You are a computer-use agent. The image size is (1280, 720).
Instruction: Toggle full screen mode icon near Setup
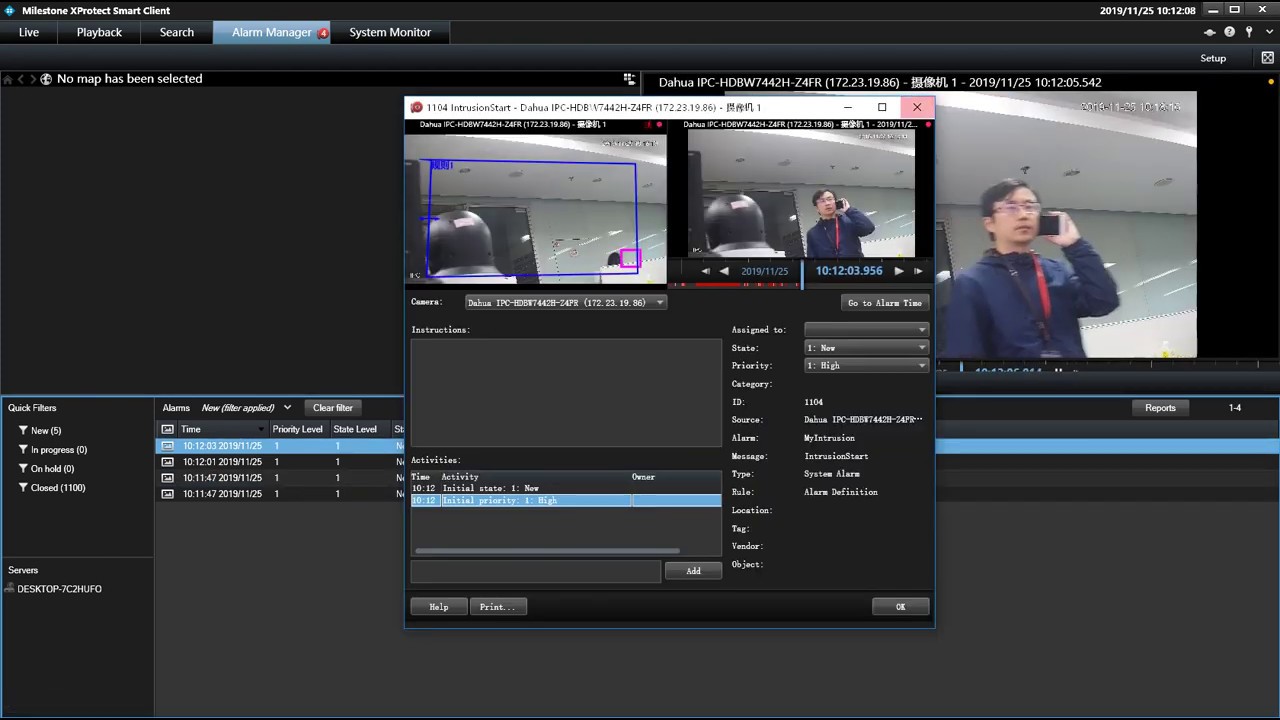click(1268, 58)
